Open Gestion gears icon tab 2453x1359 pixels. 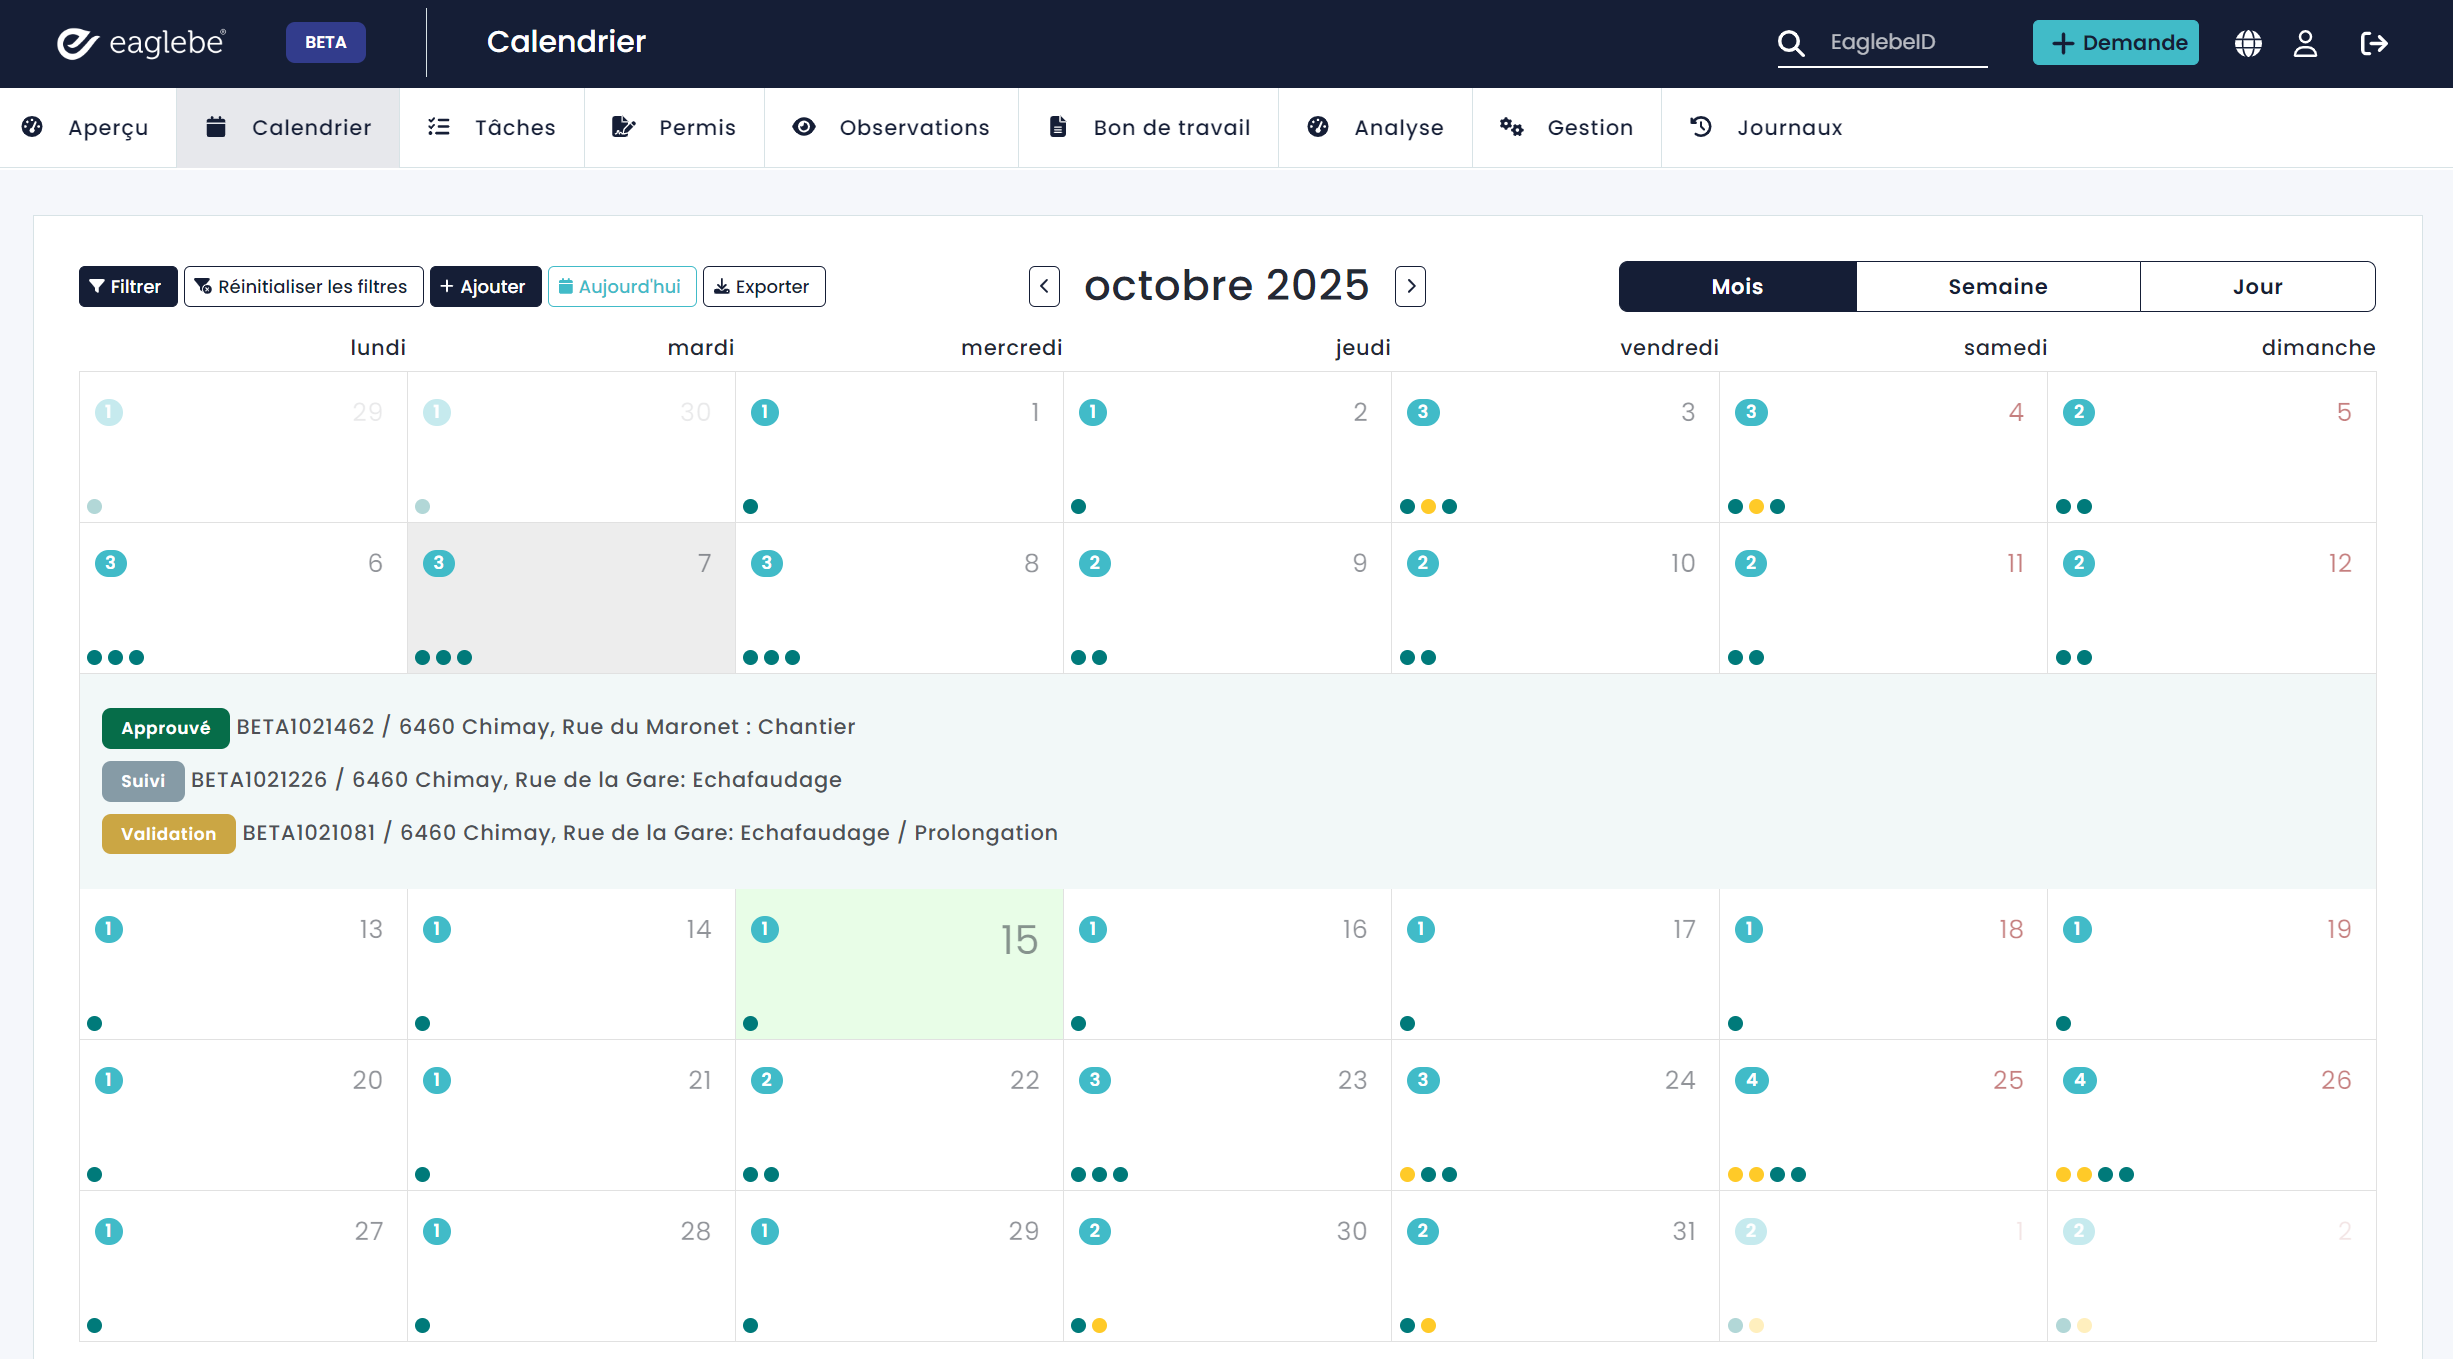point(1566,127)
